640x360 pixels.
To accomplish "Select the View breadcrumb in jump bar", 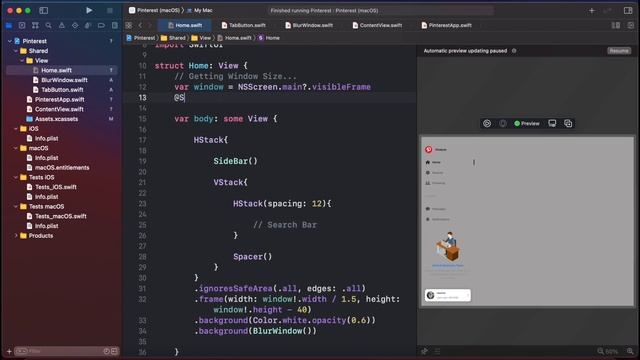I will [201, 38].
